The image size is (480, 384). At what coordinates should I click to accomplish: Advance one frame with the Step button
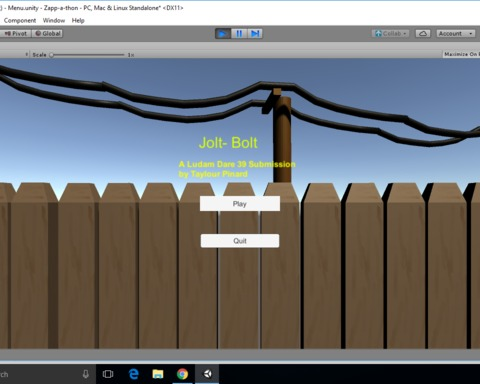255,34
